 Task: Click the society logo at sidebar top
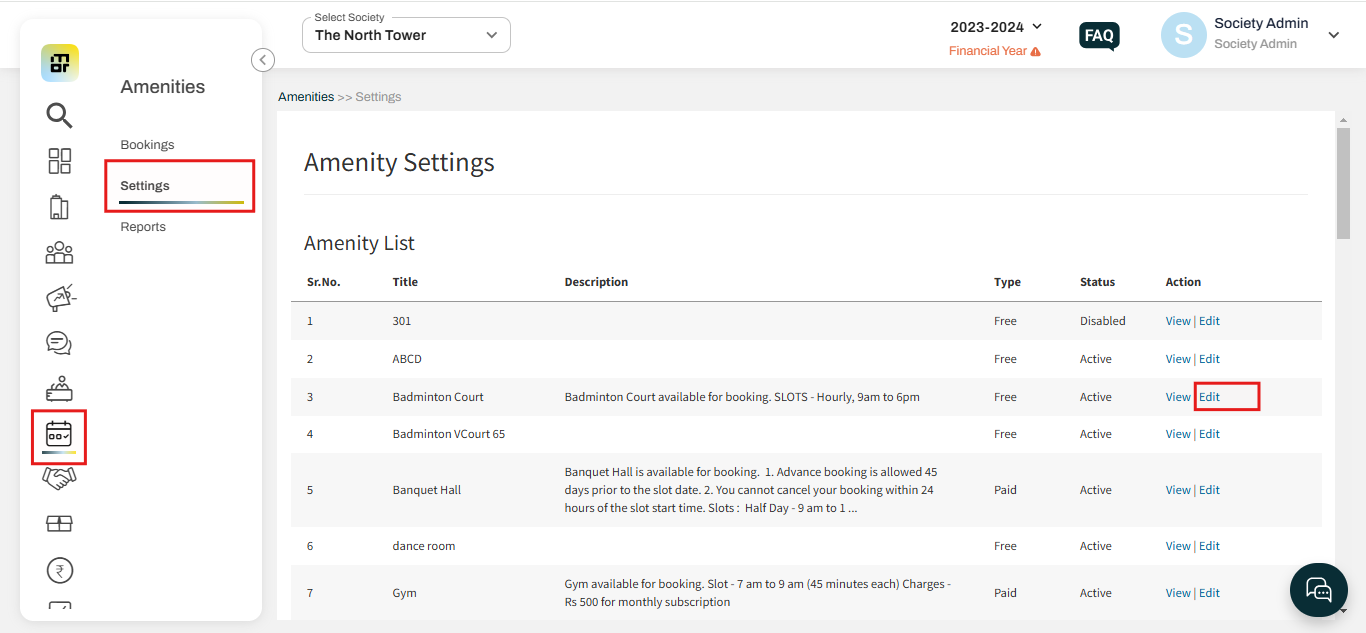pyautogui.click(x=59, y=62)
